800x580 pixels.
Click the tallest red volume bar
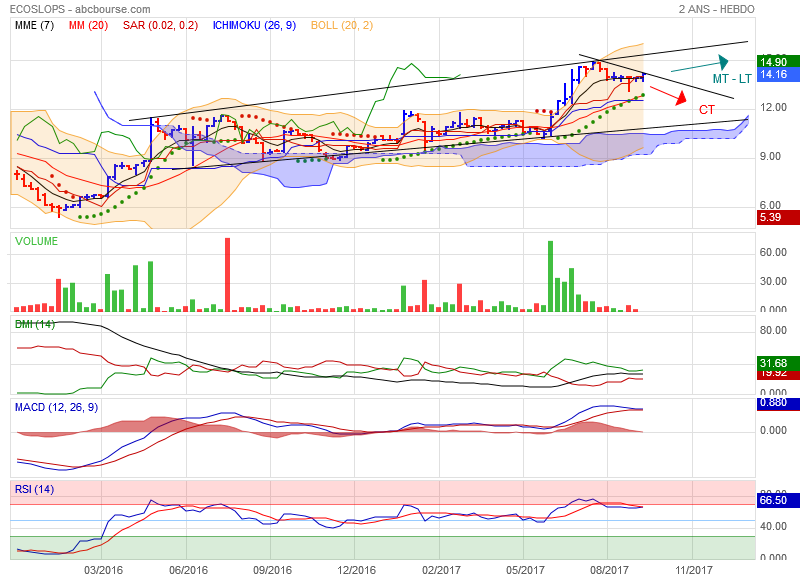[228, 274]
